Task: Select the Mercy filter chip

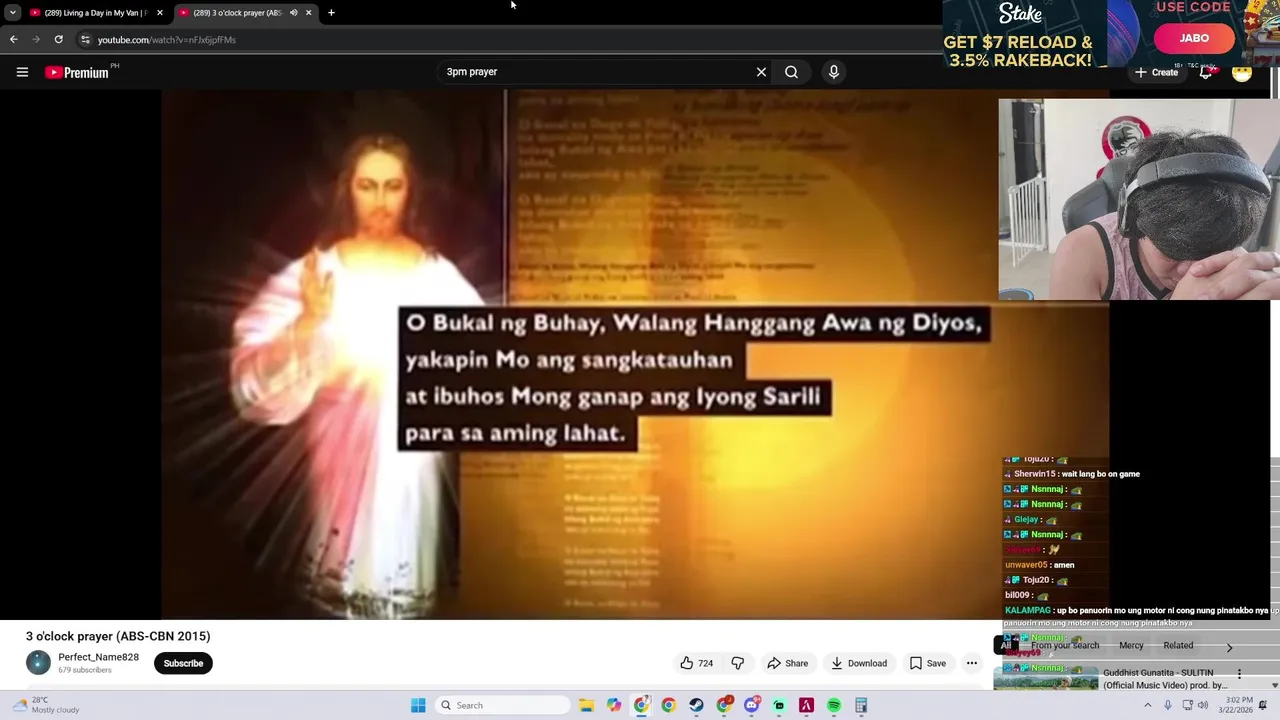Action: (x=1131, y=646)
